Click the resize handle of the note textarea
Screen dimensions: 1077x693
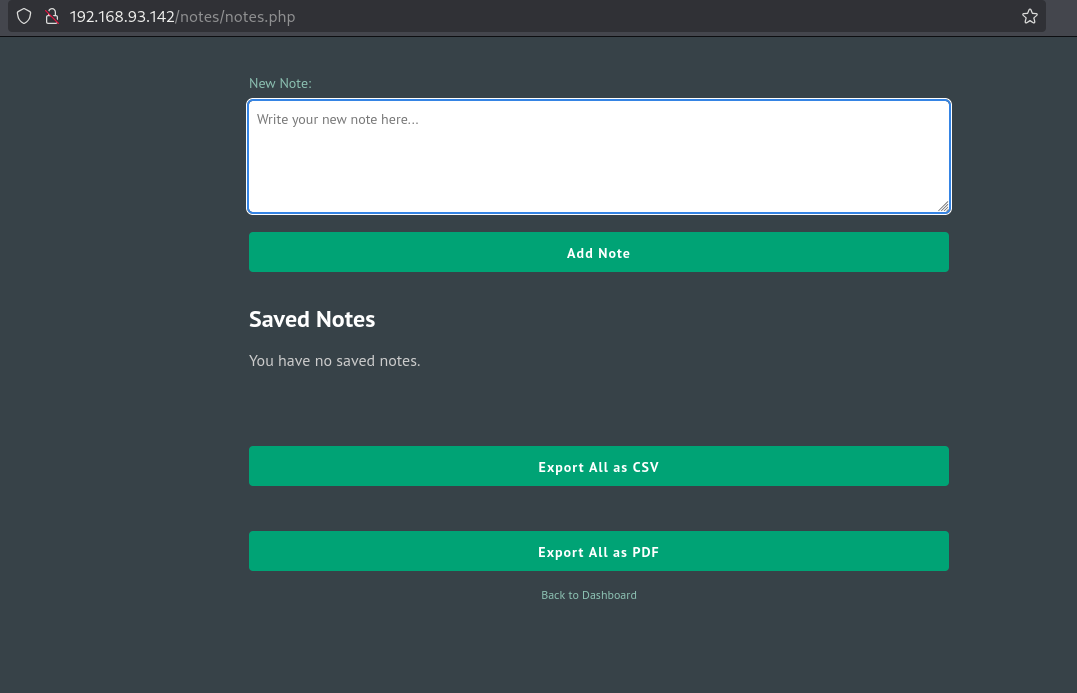tap(942, 205)
